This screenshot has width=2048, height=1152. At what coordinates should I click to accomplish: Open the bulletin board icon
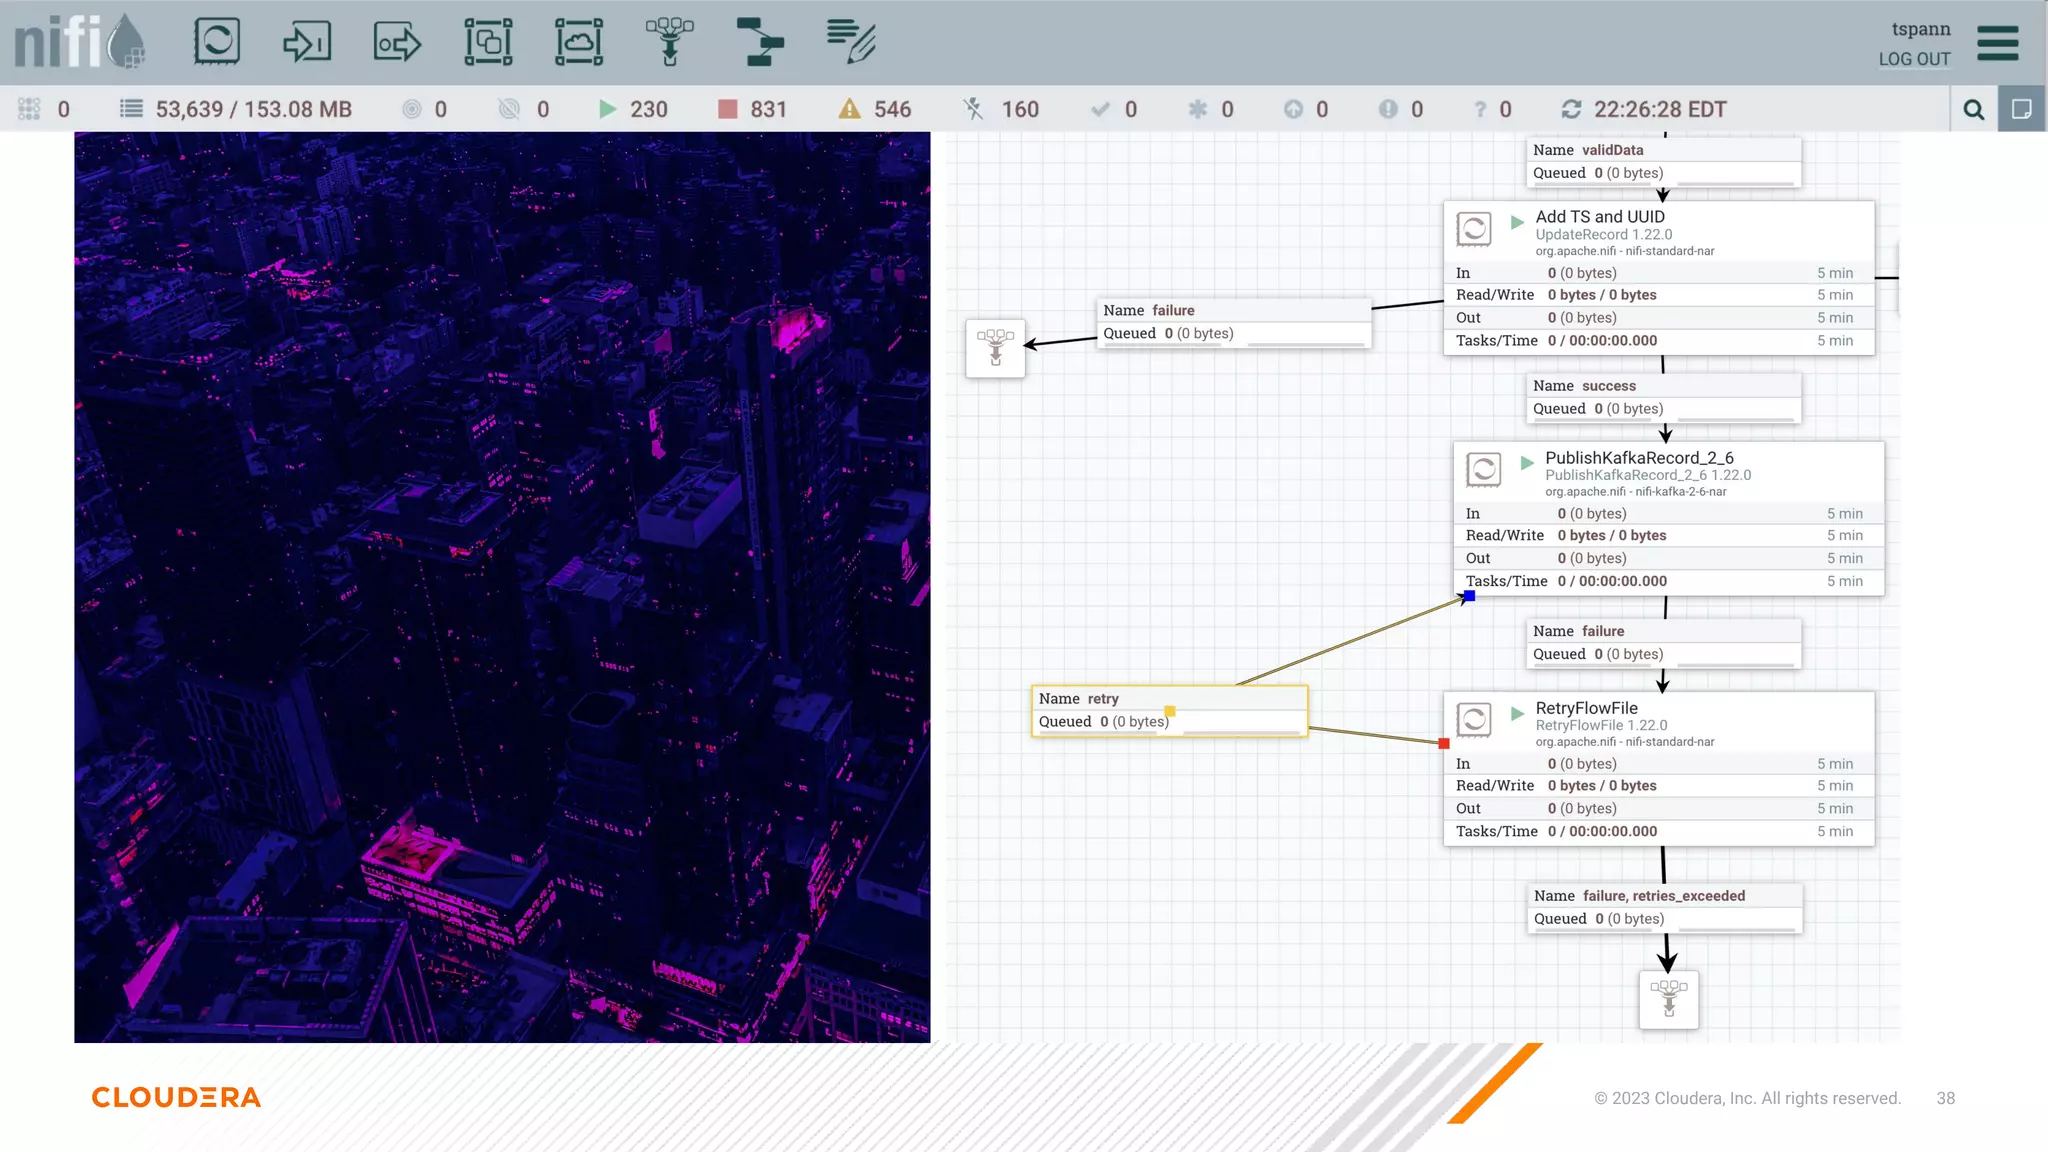pyautogui.click(x=2021, y=109)
